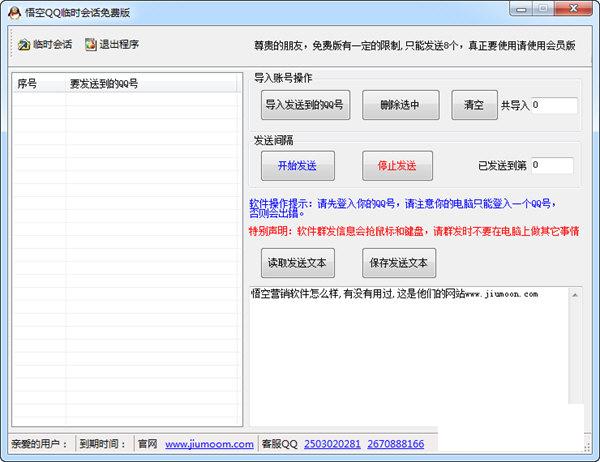The height and width of the screenshot is (462, 600).
Task: Open the 临时会话 toolbar label
Action: 52,45
